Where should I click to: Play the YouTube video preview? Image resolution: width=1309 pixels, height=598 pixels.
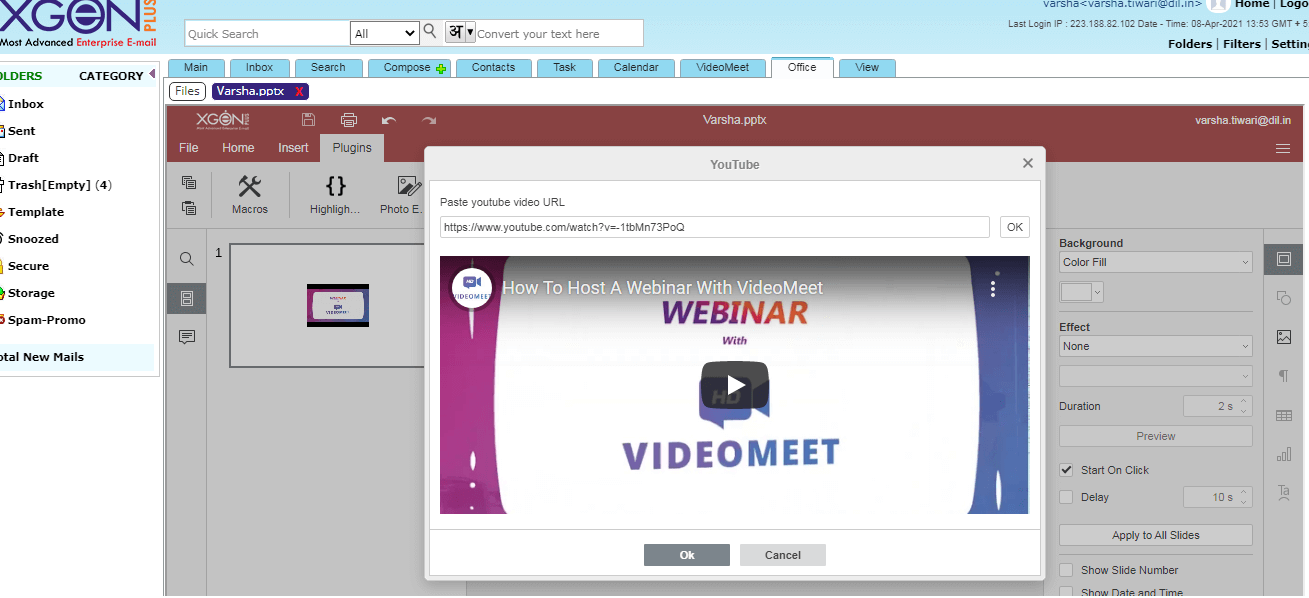(735, 385)
